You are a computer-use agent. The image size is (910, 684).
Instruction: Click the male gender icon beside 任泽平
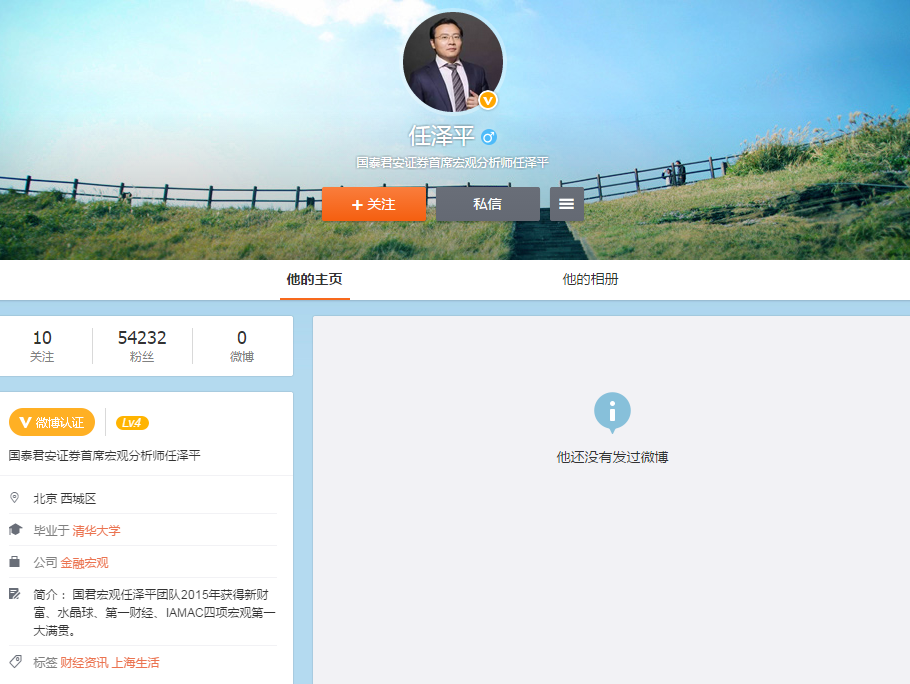489,137
